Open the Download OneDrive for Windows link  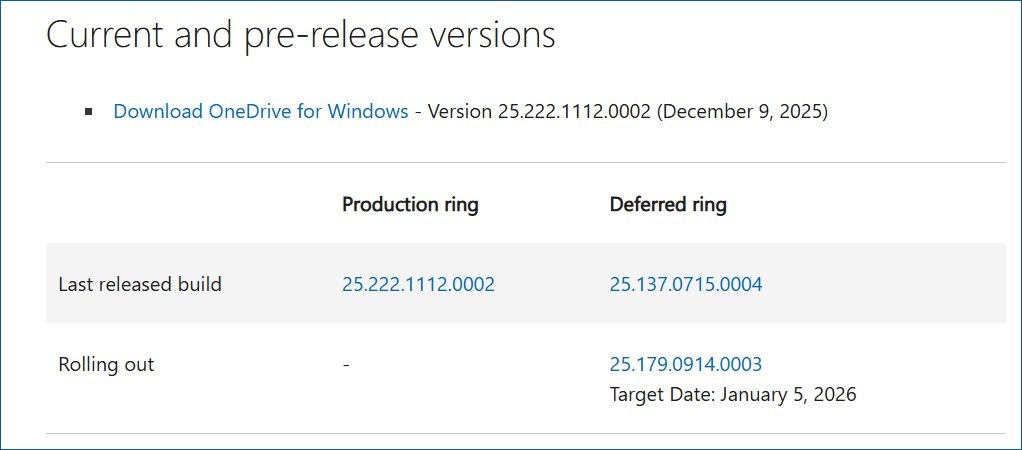click(260, 112)
